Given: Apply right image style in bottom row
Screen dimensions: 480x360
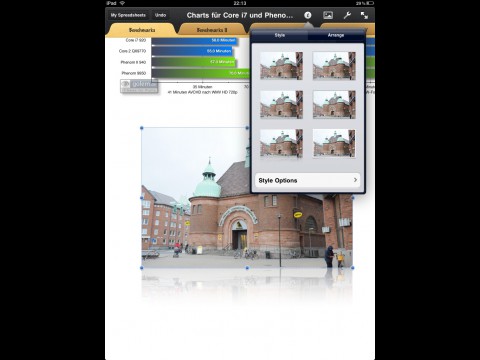Looking at the screenshot, I should tap(334, 143).
